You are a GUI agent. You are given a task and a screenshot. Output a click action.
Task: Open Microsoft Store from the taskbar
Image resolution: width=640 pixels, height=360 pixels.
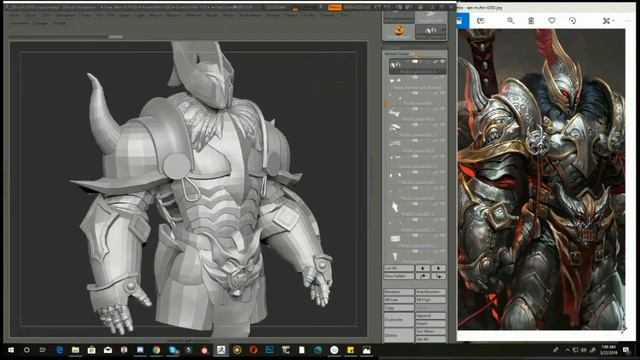(91, 350)
